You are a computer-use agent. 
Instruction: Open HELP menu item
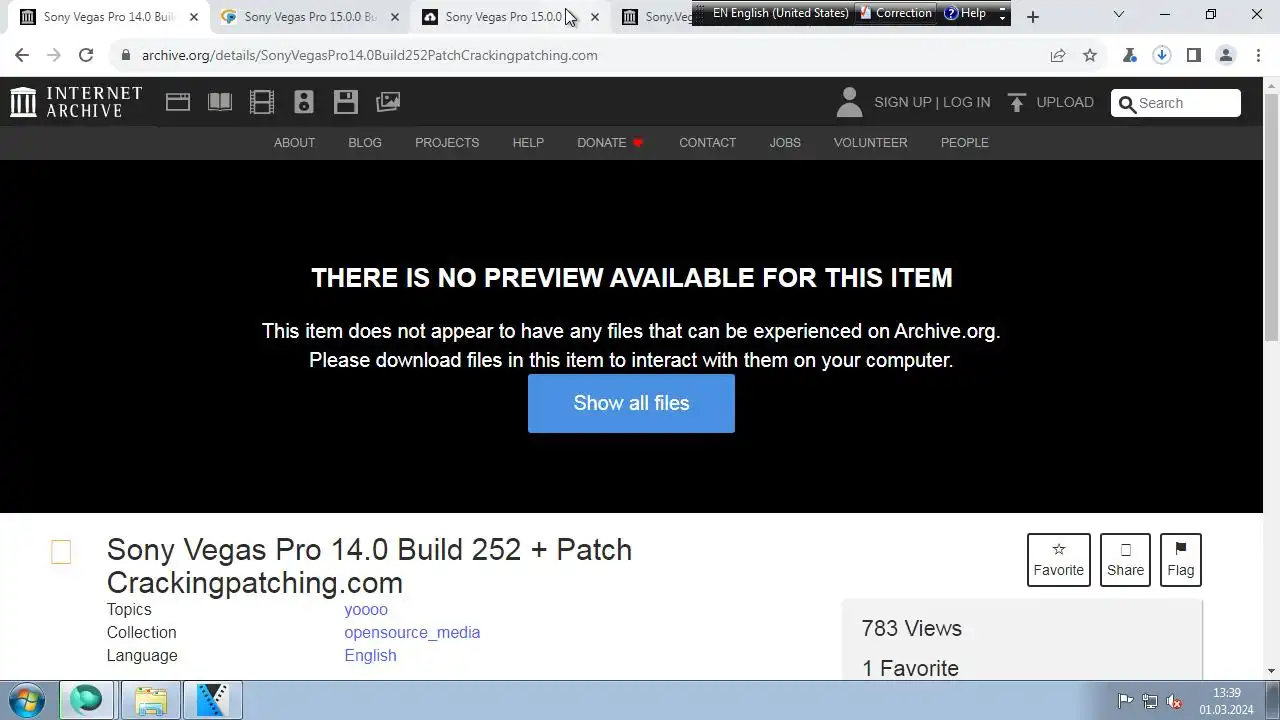pos(528,143)
